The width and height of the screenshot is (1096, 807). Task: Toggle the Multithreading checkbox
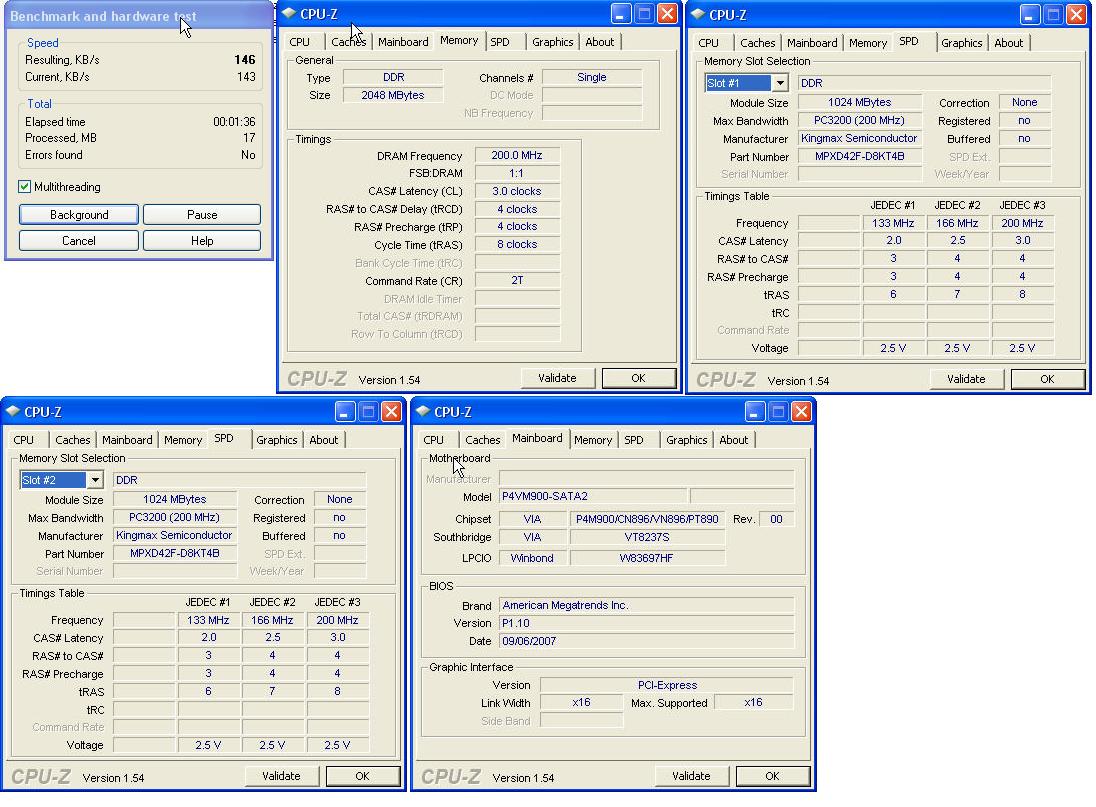click(24, 187)
